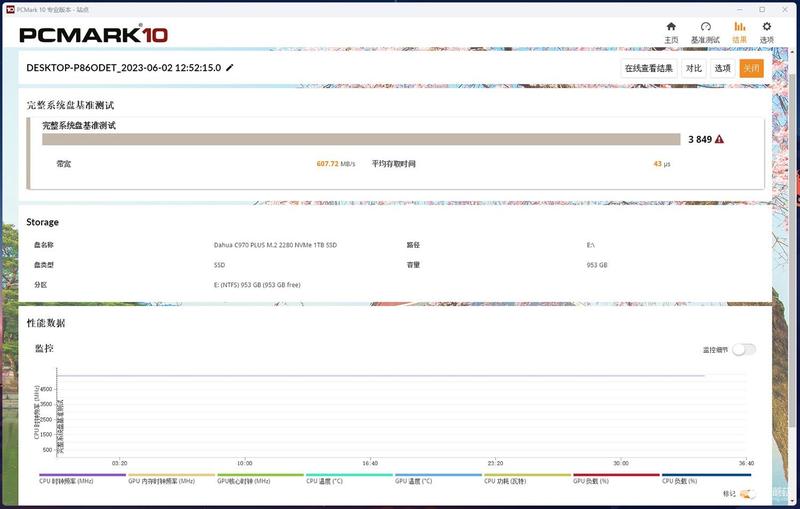
Task: Toggle CPU 功耗 (瓦特) legend series
Action: 527,478
